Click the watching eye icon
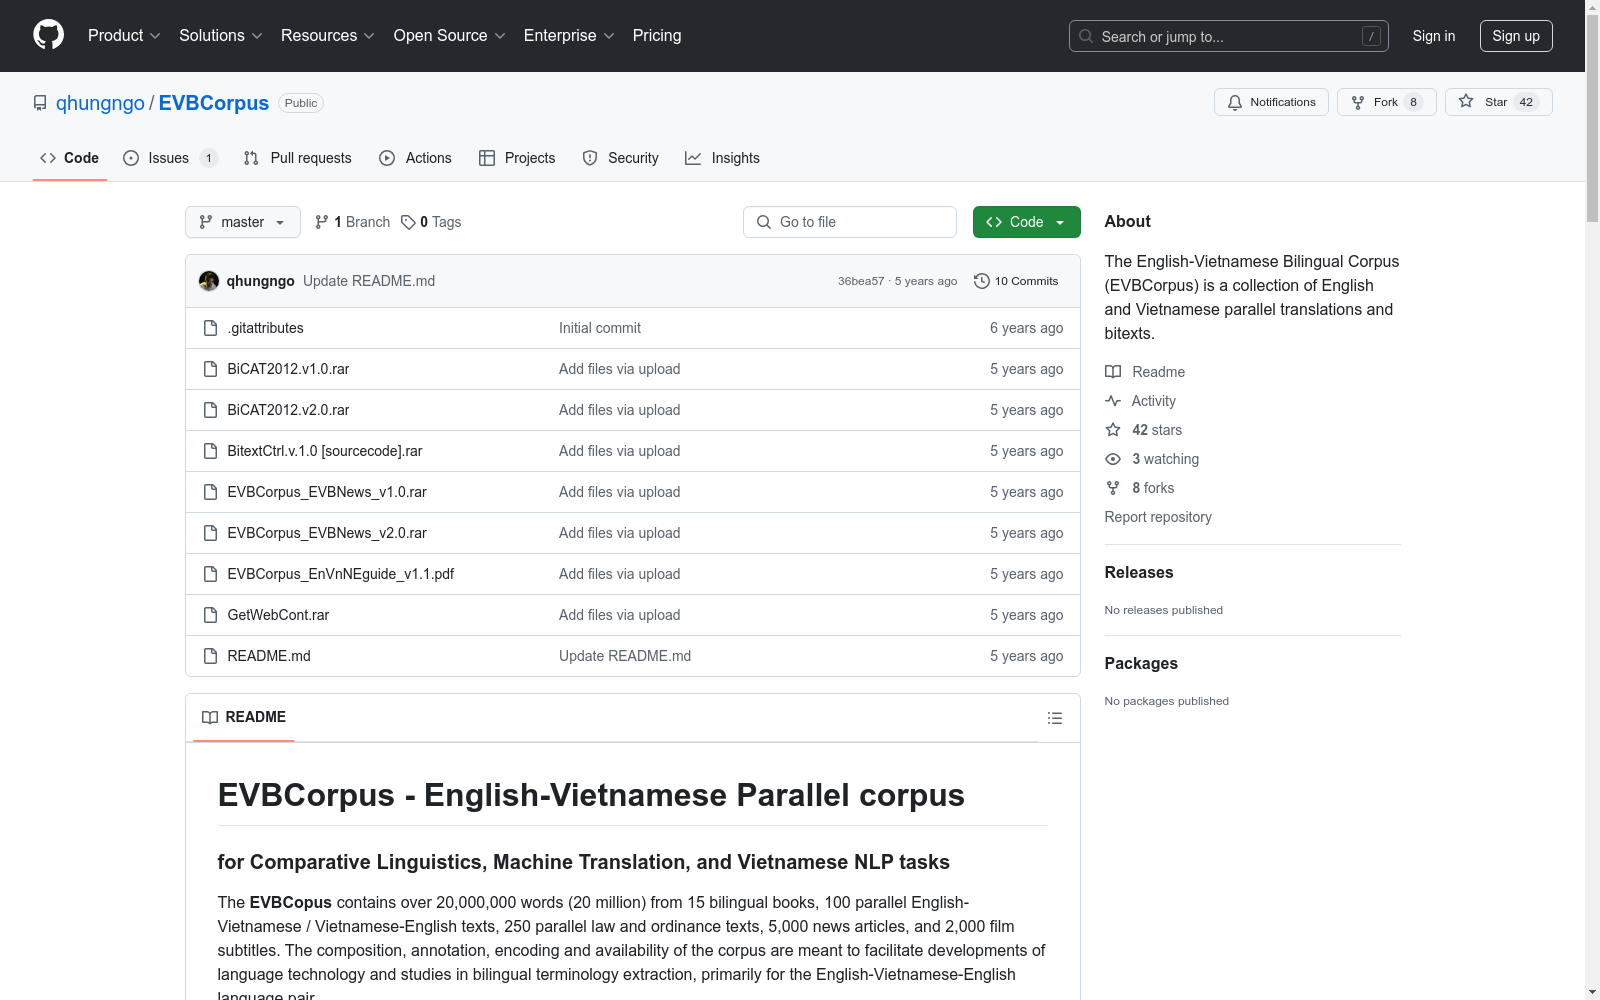The height and width of the screenshot is (1000, 1600). point(1113,459)
